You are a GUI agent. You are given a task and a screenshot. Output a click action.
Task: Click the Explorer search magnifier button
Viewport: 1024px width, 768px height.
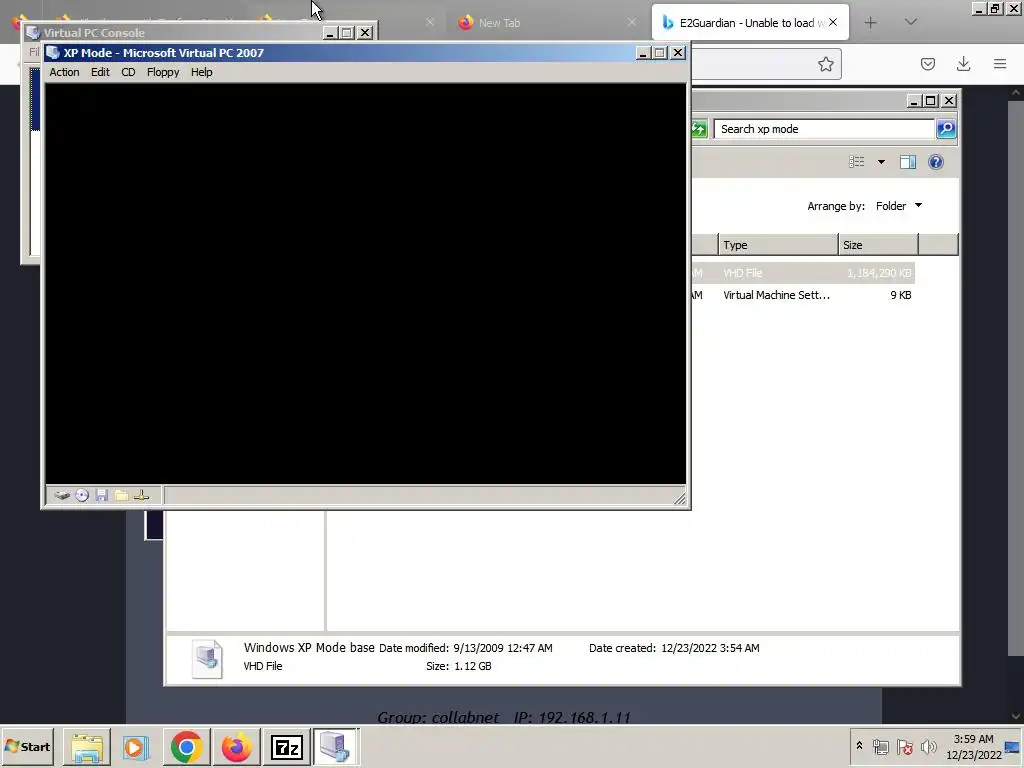coord(946,129)
